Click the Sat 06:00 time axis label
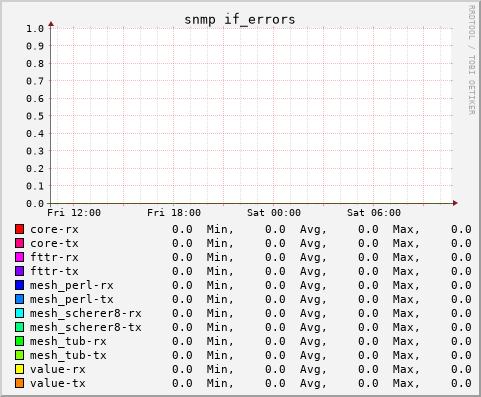 click(x=374, y=213)
